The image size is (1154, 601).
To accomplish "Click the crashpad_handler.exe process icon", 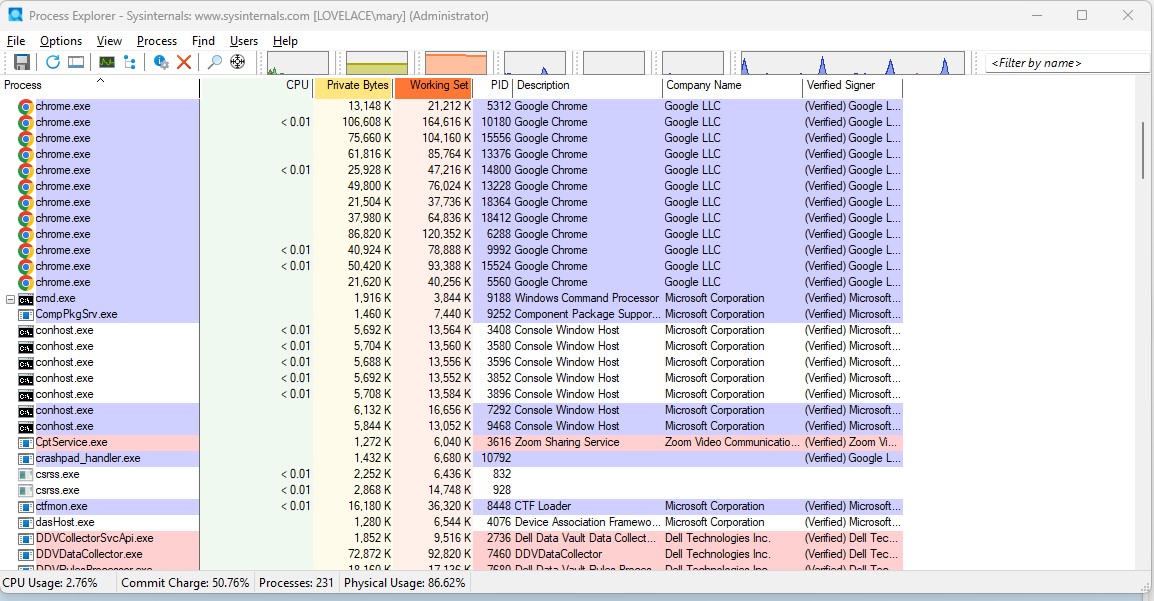I will click(x=26, y=459).
